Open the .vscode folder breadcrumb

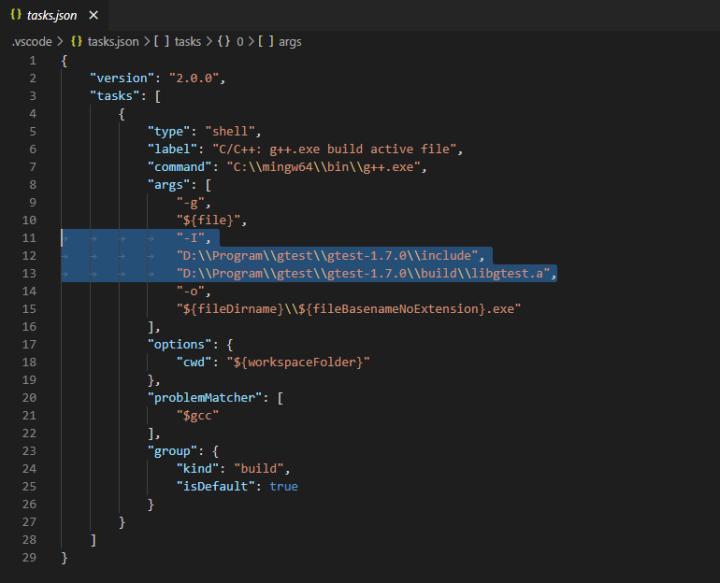[x=33, y=42]
